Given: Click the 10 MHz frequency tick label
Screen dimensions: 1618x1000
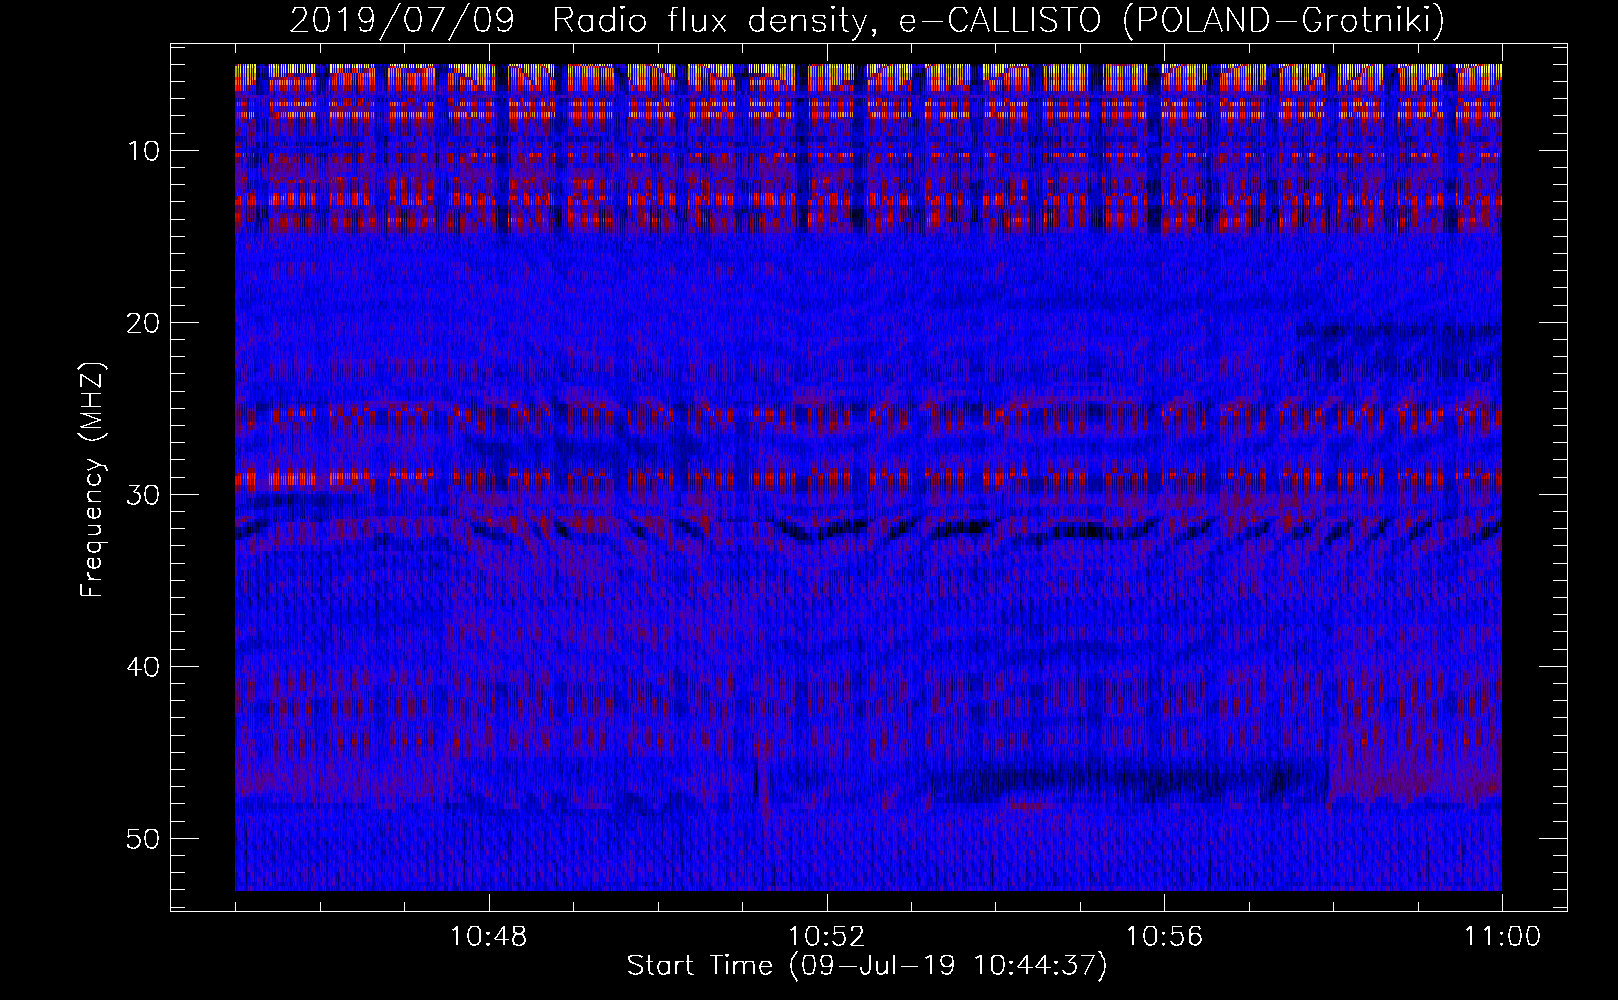Looking at the screenshot, I should pyautogui.click(x=143, y=151).
